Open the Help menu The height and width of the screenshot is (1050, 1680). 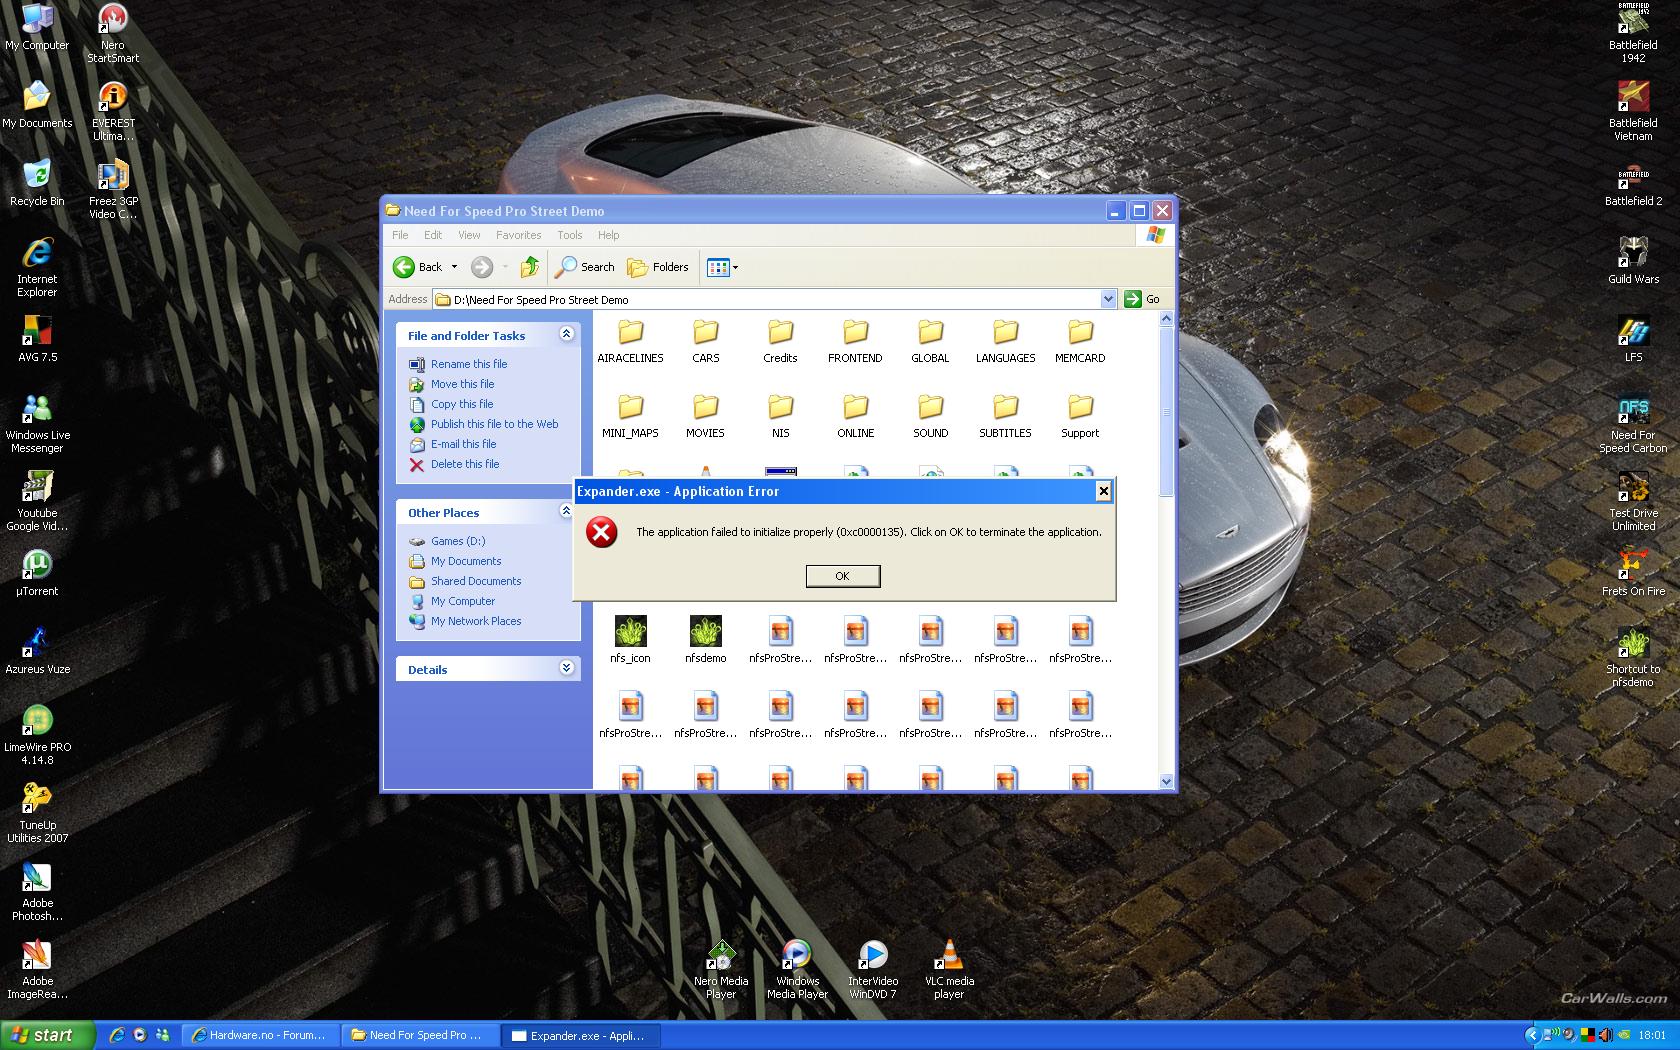[x=608, y=235]
